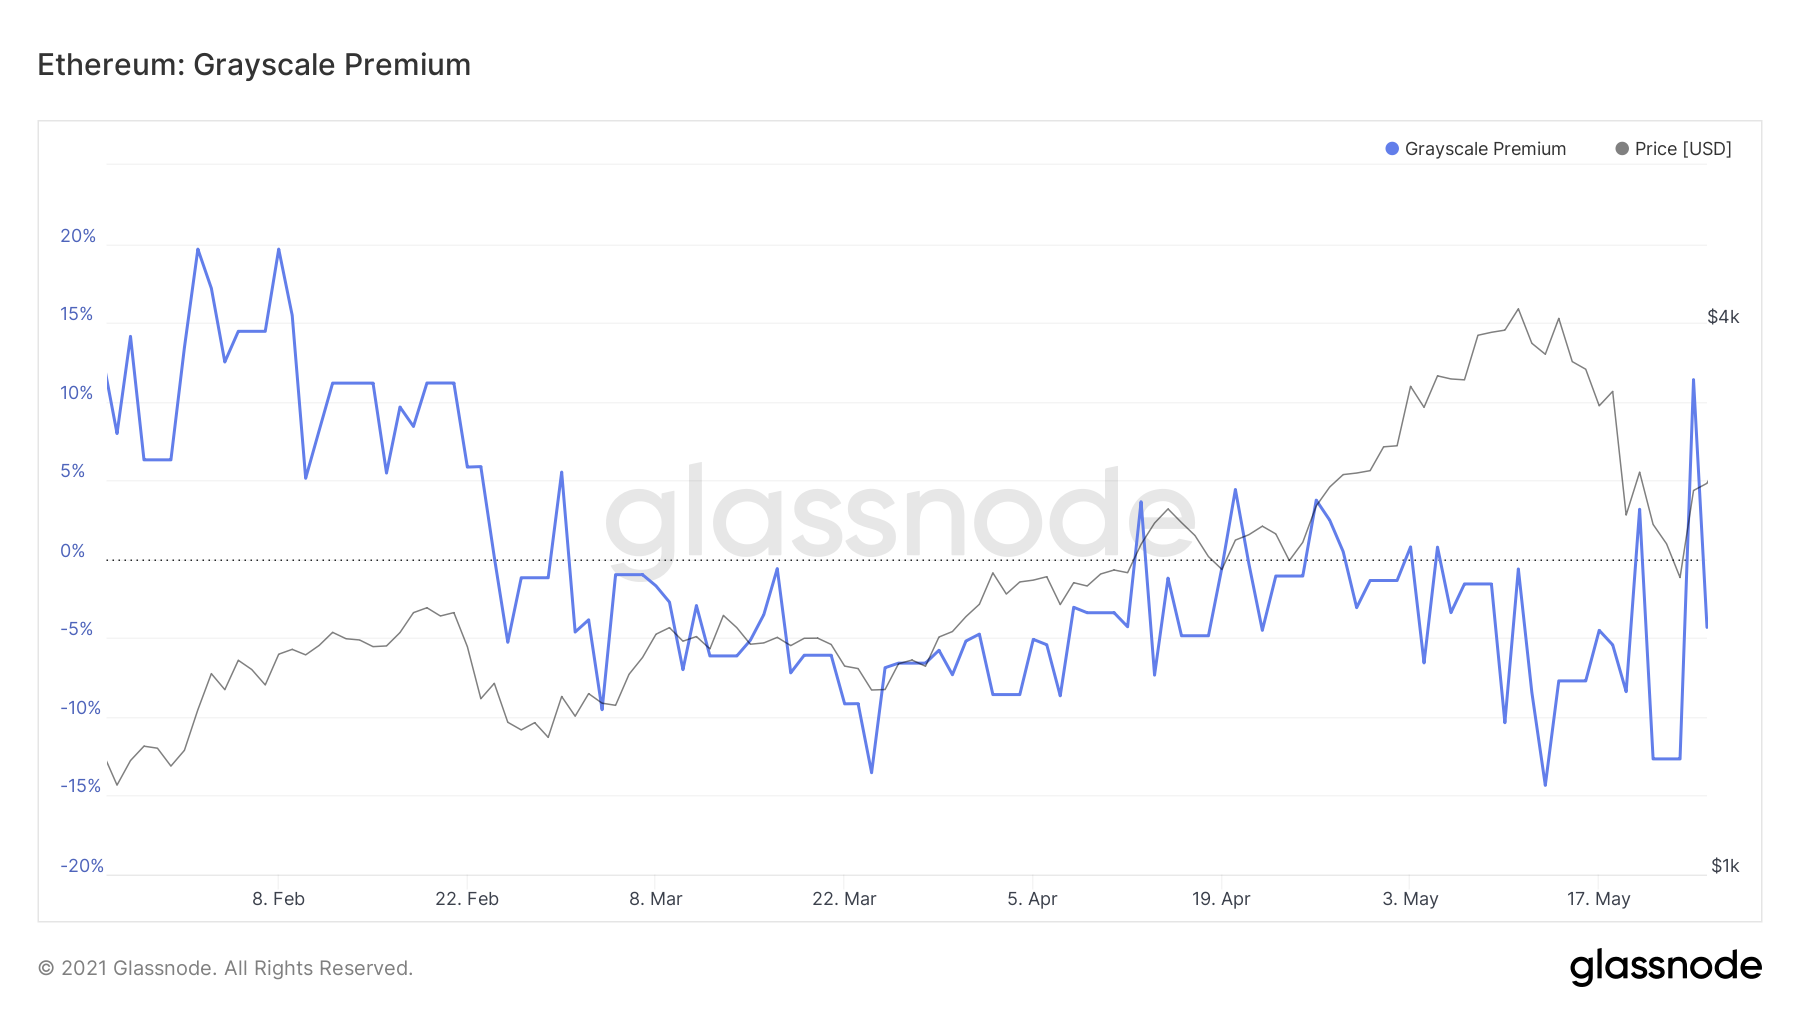1800x1013 pixels.
Task: Toggle the Price [USD] series label
Action: coord(1683,149)
